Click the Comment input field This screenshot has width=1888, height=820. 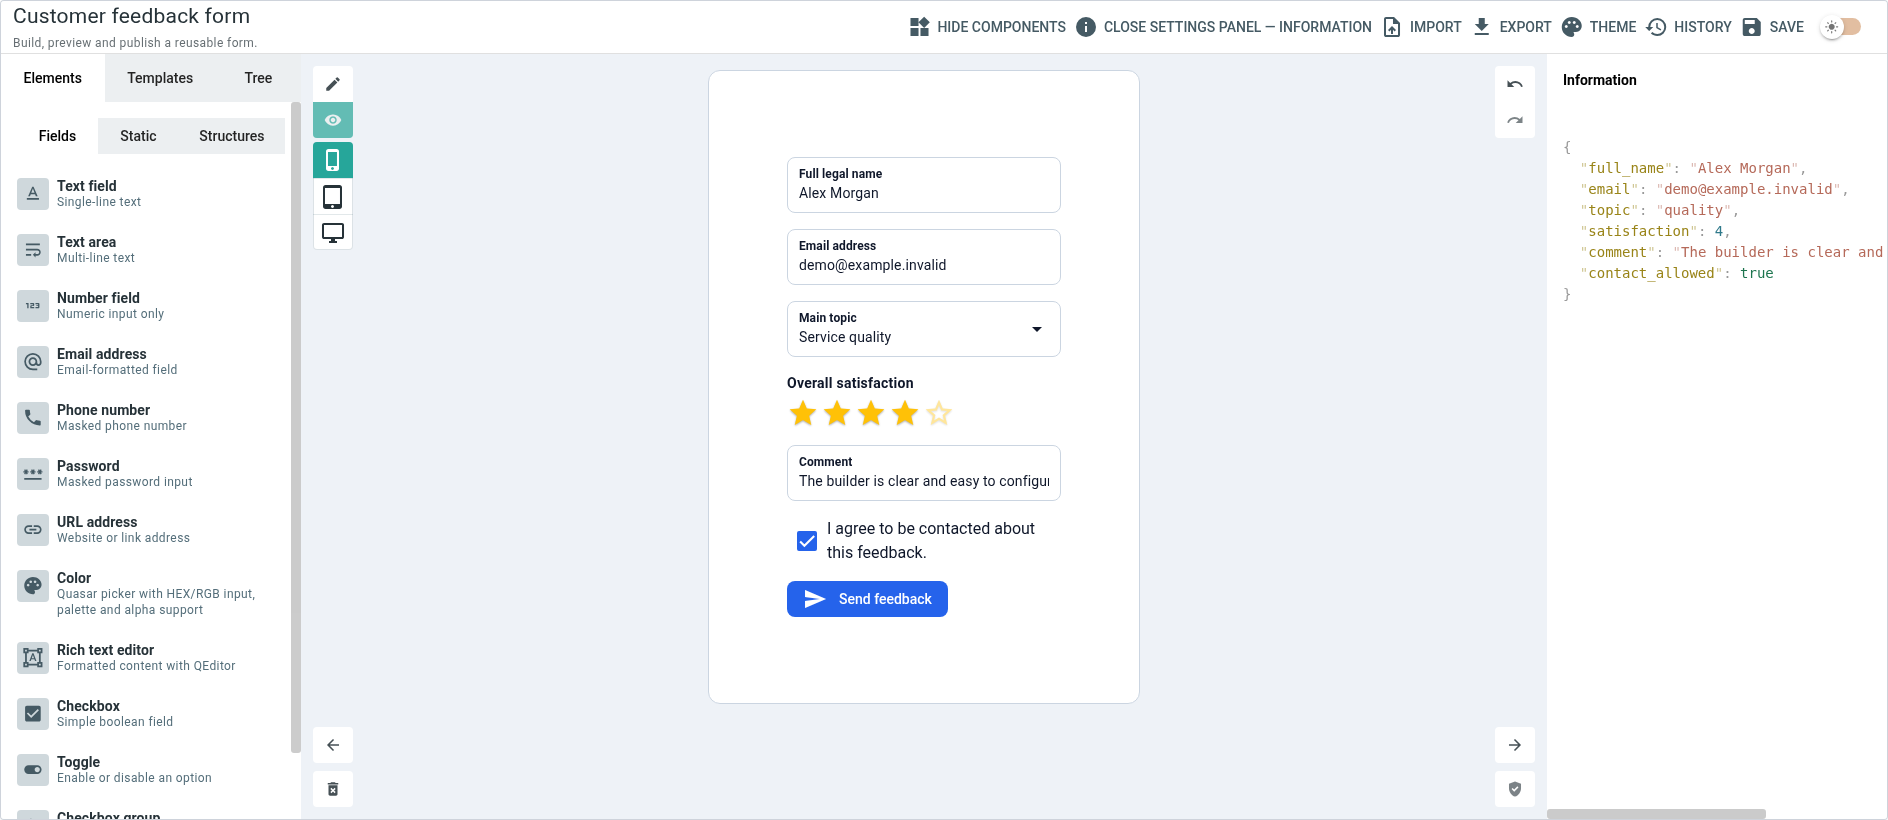click(923, 473)
